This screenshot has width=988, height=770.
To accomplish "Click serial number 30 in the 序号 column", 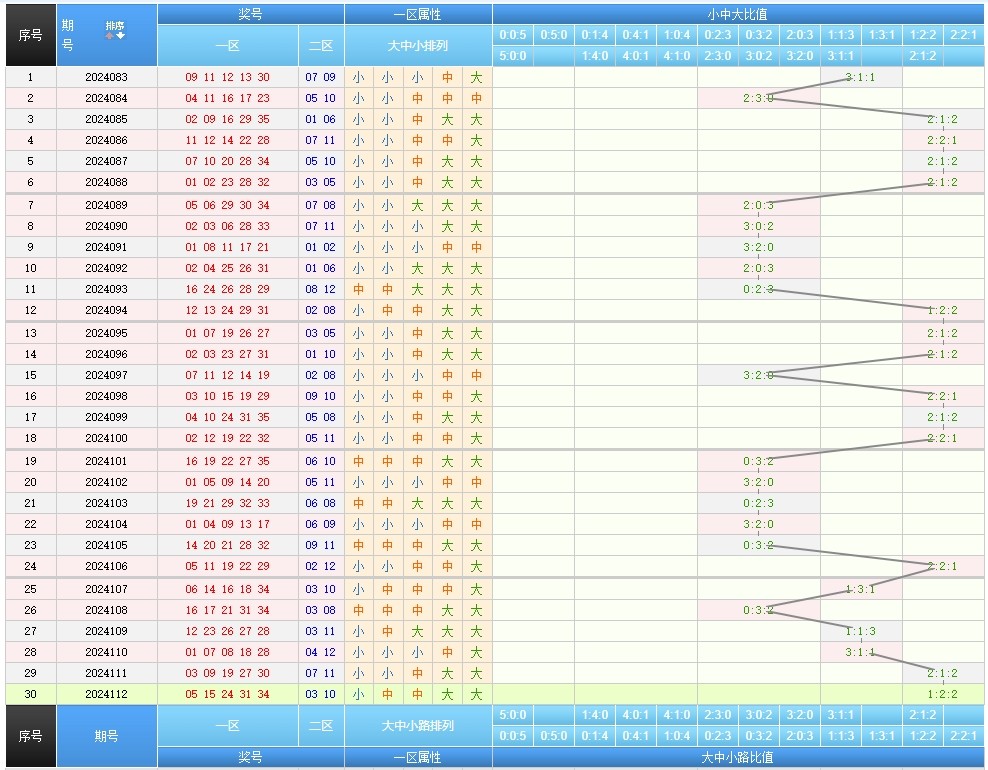I will tap(30, 694).
